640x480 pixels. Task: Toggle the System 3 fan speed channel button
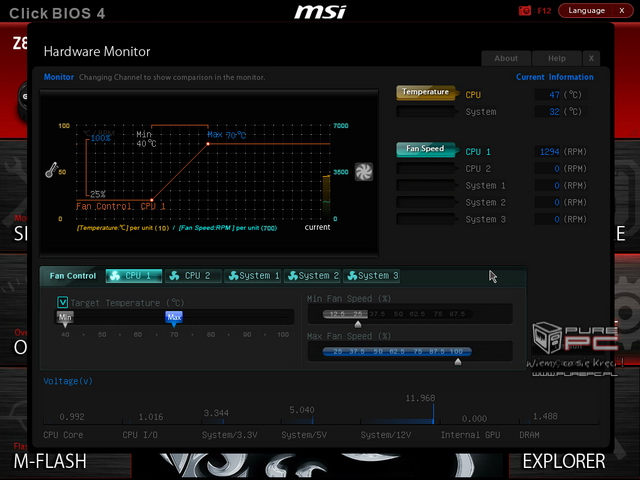[426, 219]
